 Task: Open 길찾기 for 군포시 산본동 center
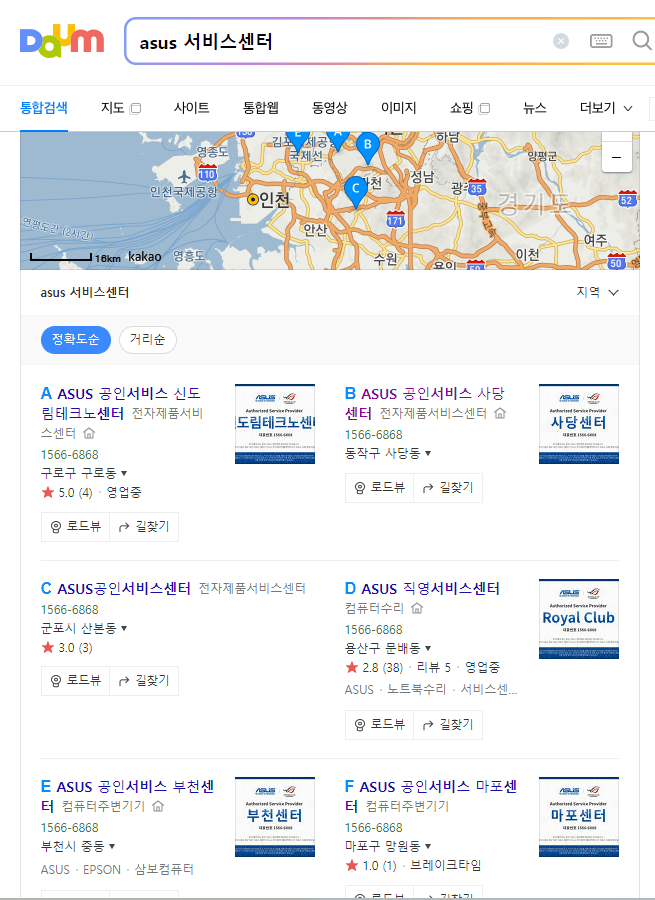(x=144, y=681)
